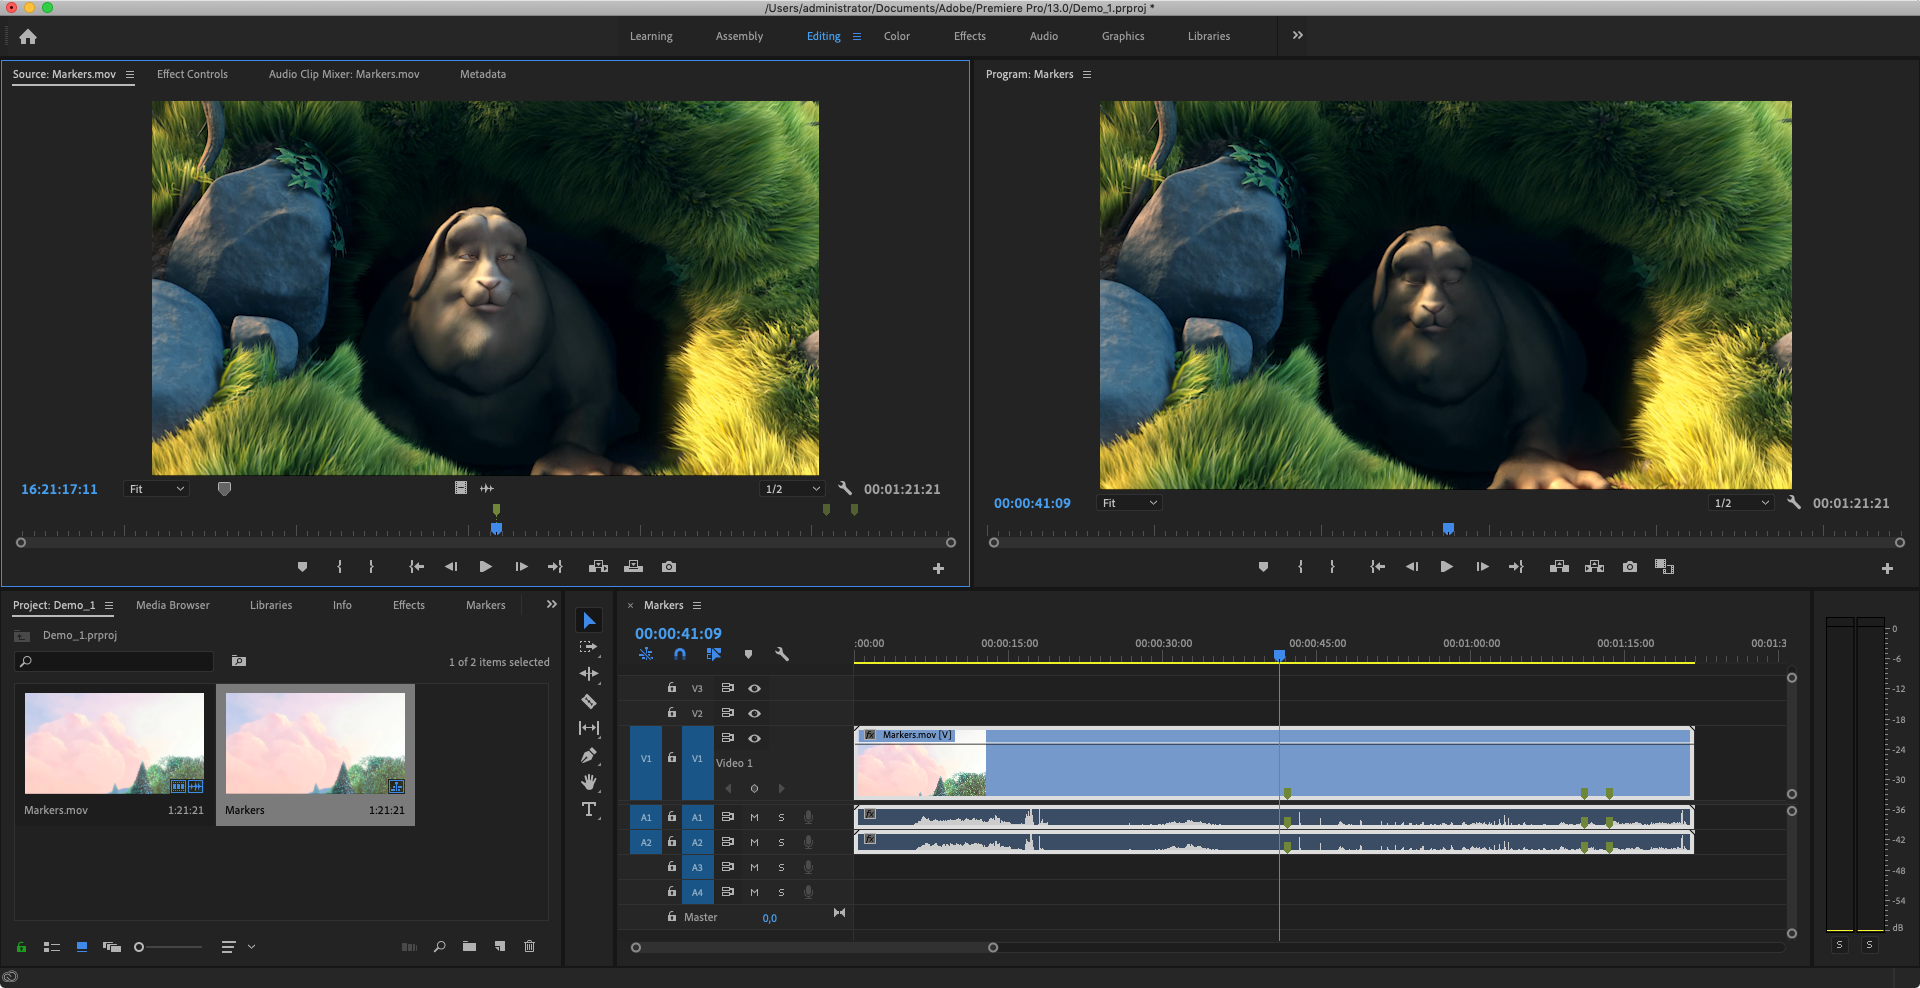This screenshot has width=1920, height=988.
Task: Expand hidden workspaces chevron
Action: 1297,35
